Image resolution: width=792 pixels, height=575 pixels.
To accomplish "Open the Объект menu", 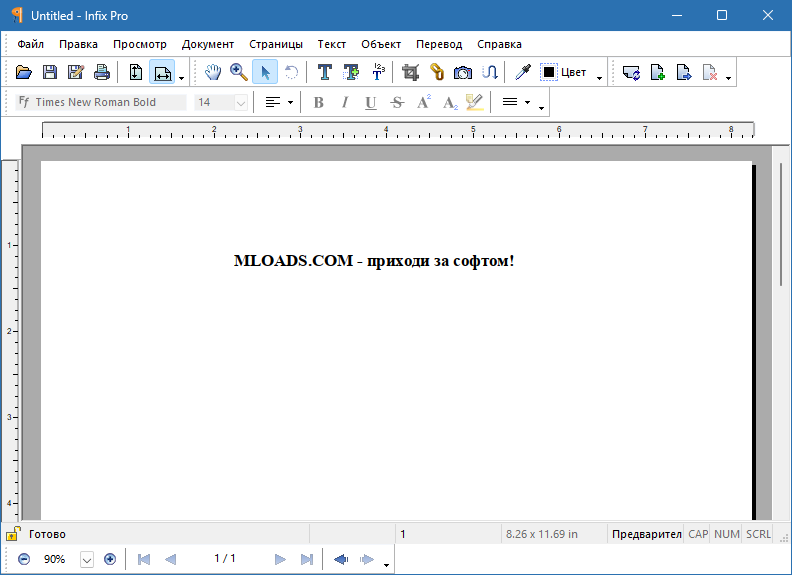I will click(381, 44).
